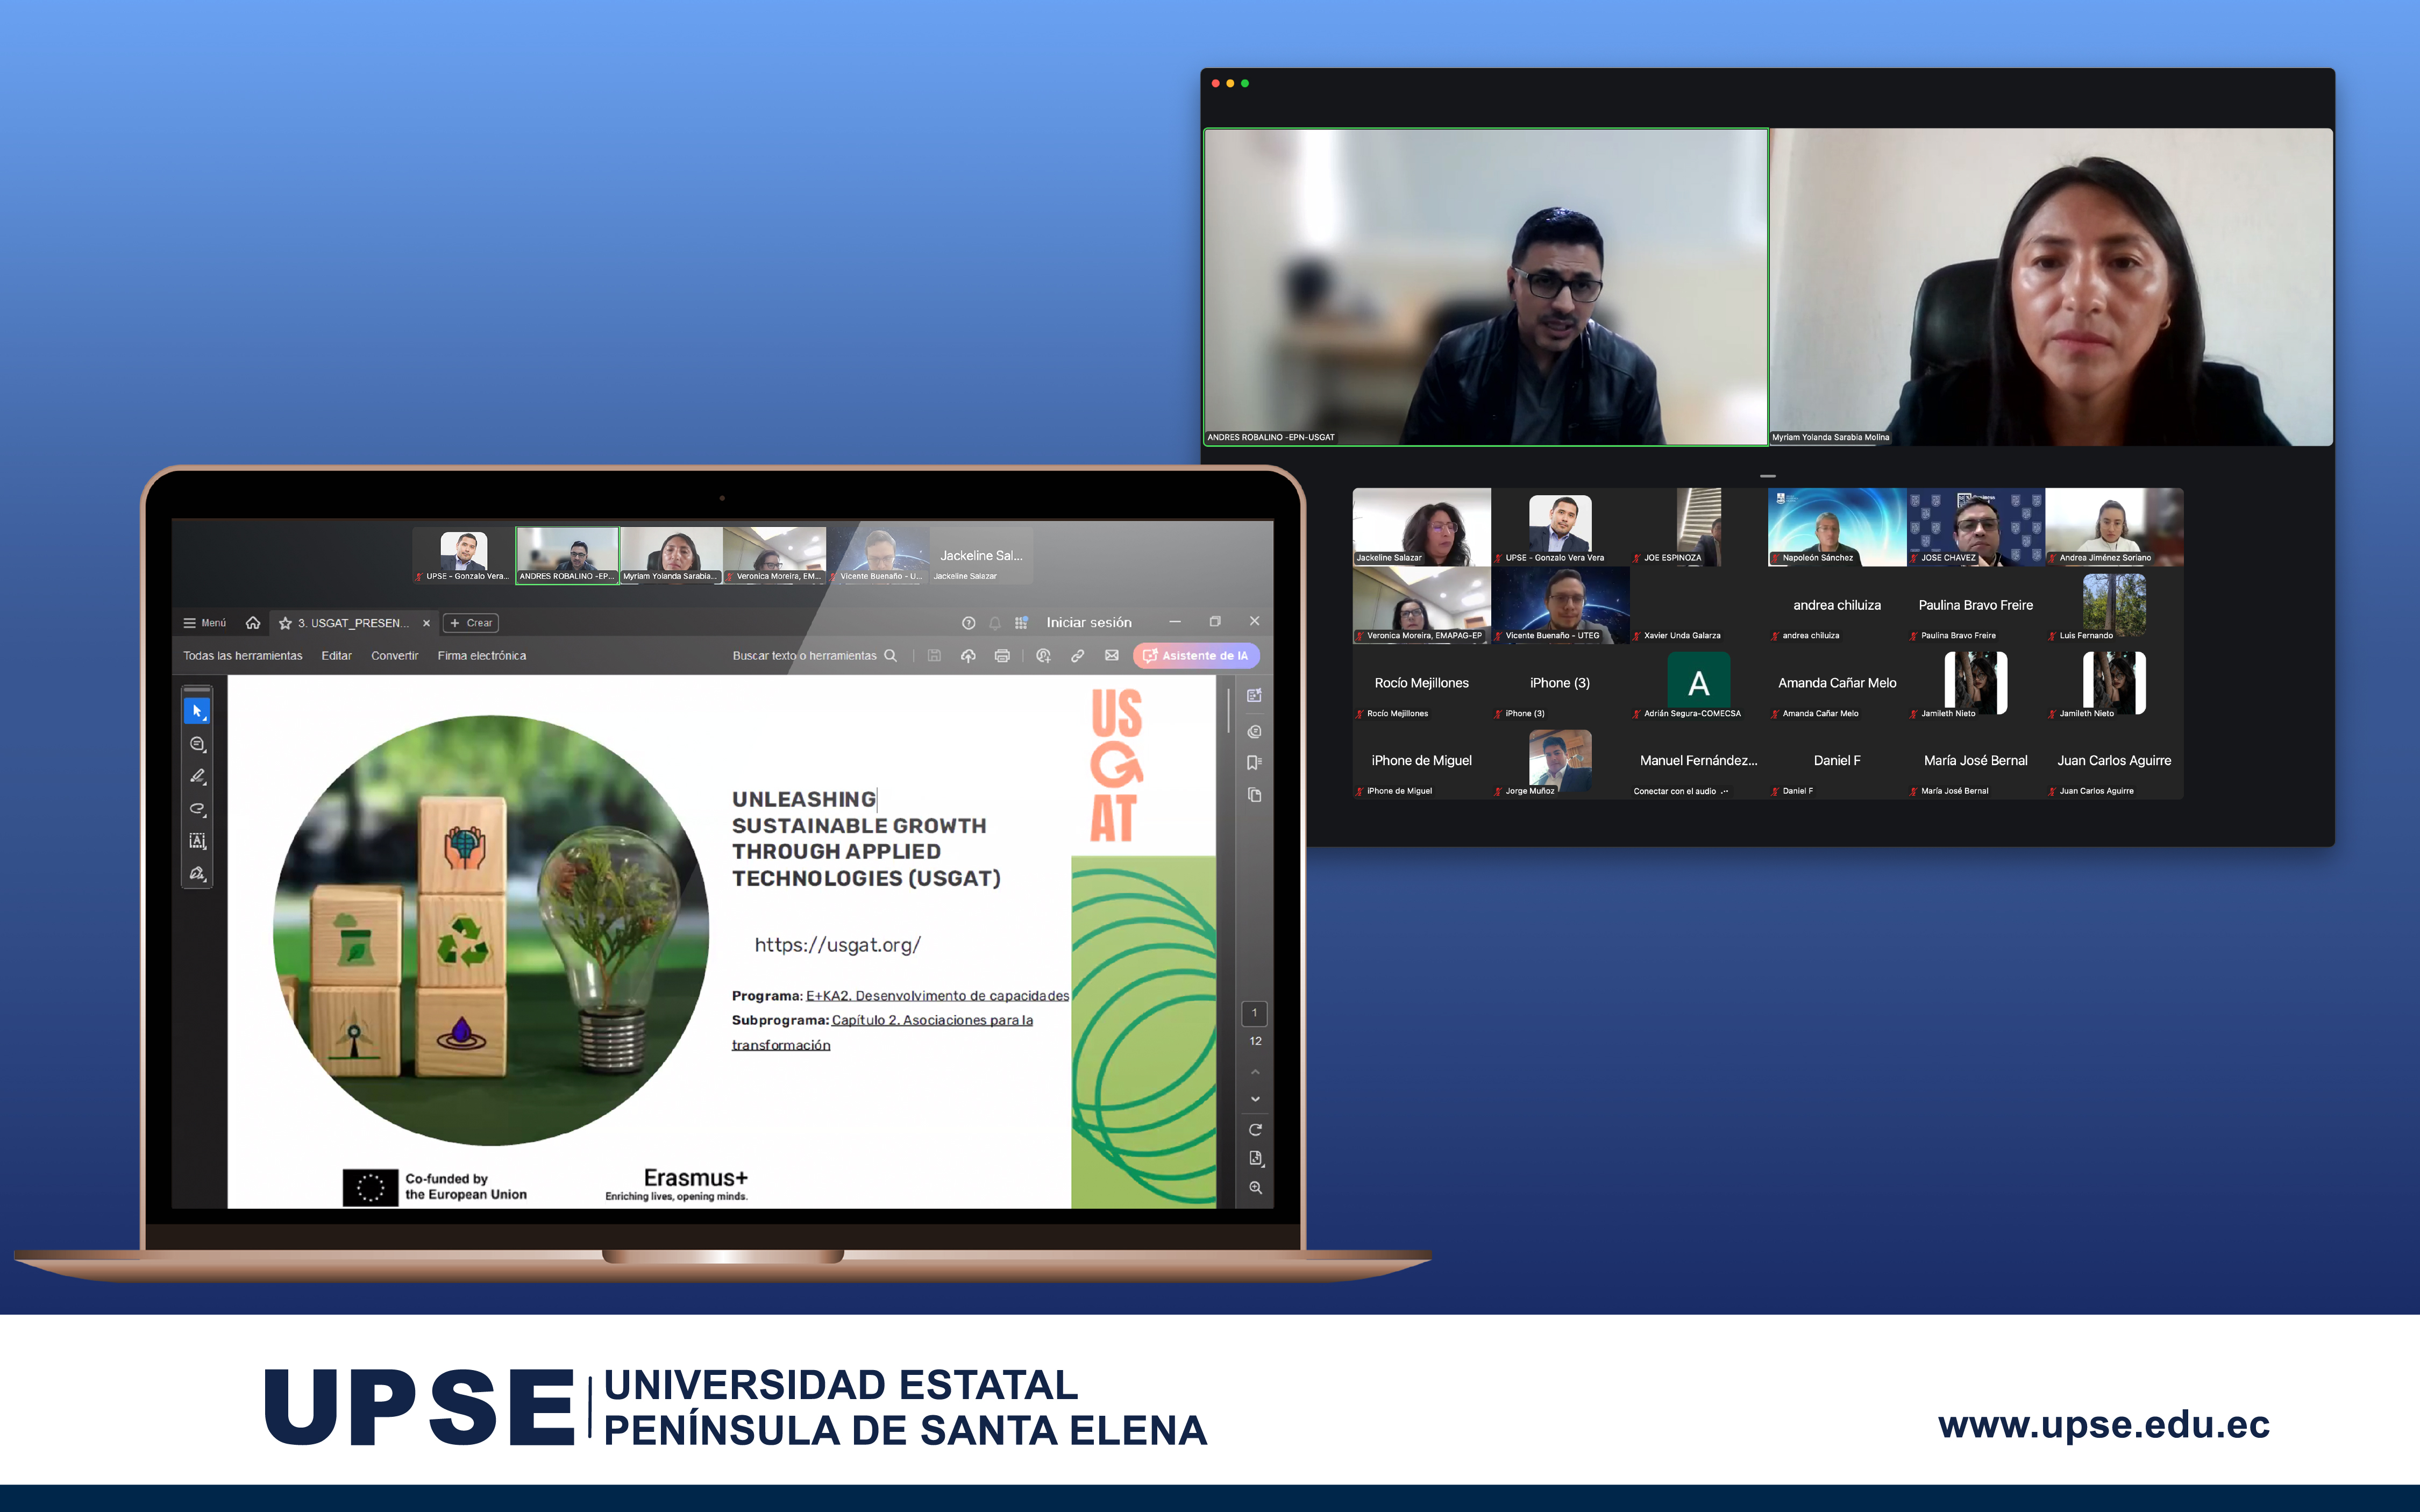This screenshot has width=2420, height=1512.
Task: Open the Capítulo 2. Asociaciones para la link
Action: tap(932, 1020)
